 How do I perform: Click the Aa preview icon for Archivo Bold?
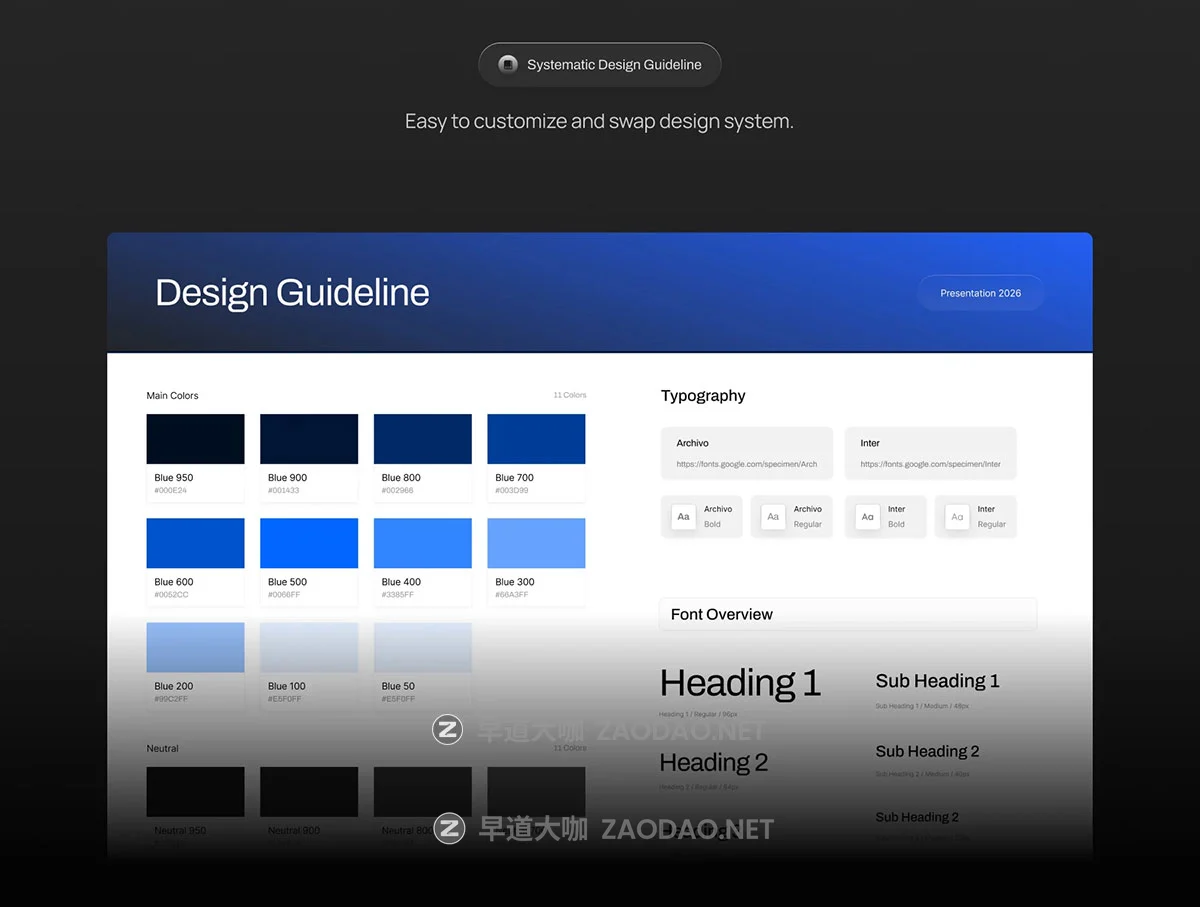(x=684, y=517)
